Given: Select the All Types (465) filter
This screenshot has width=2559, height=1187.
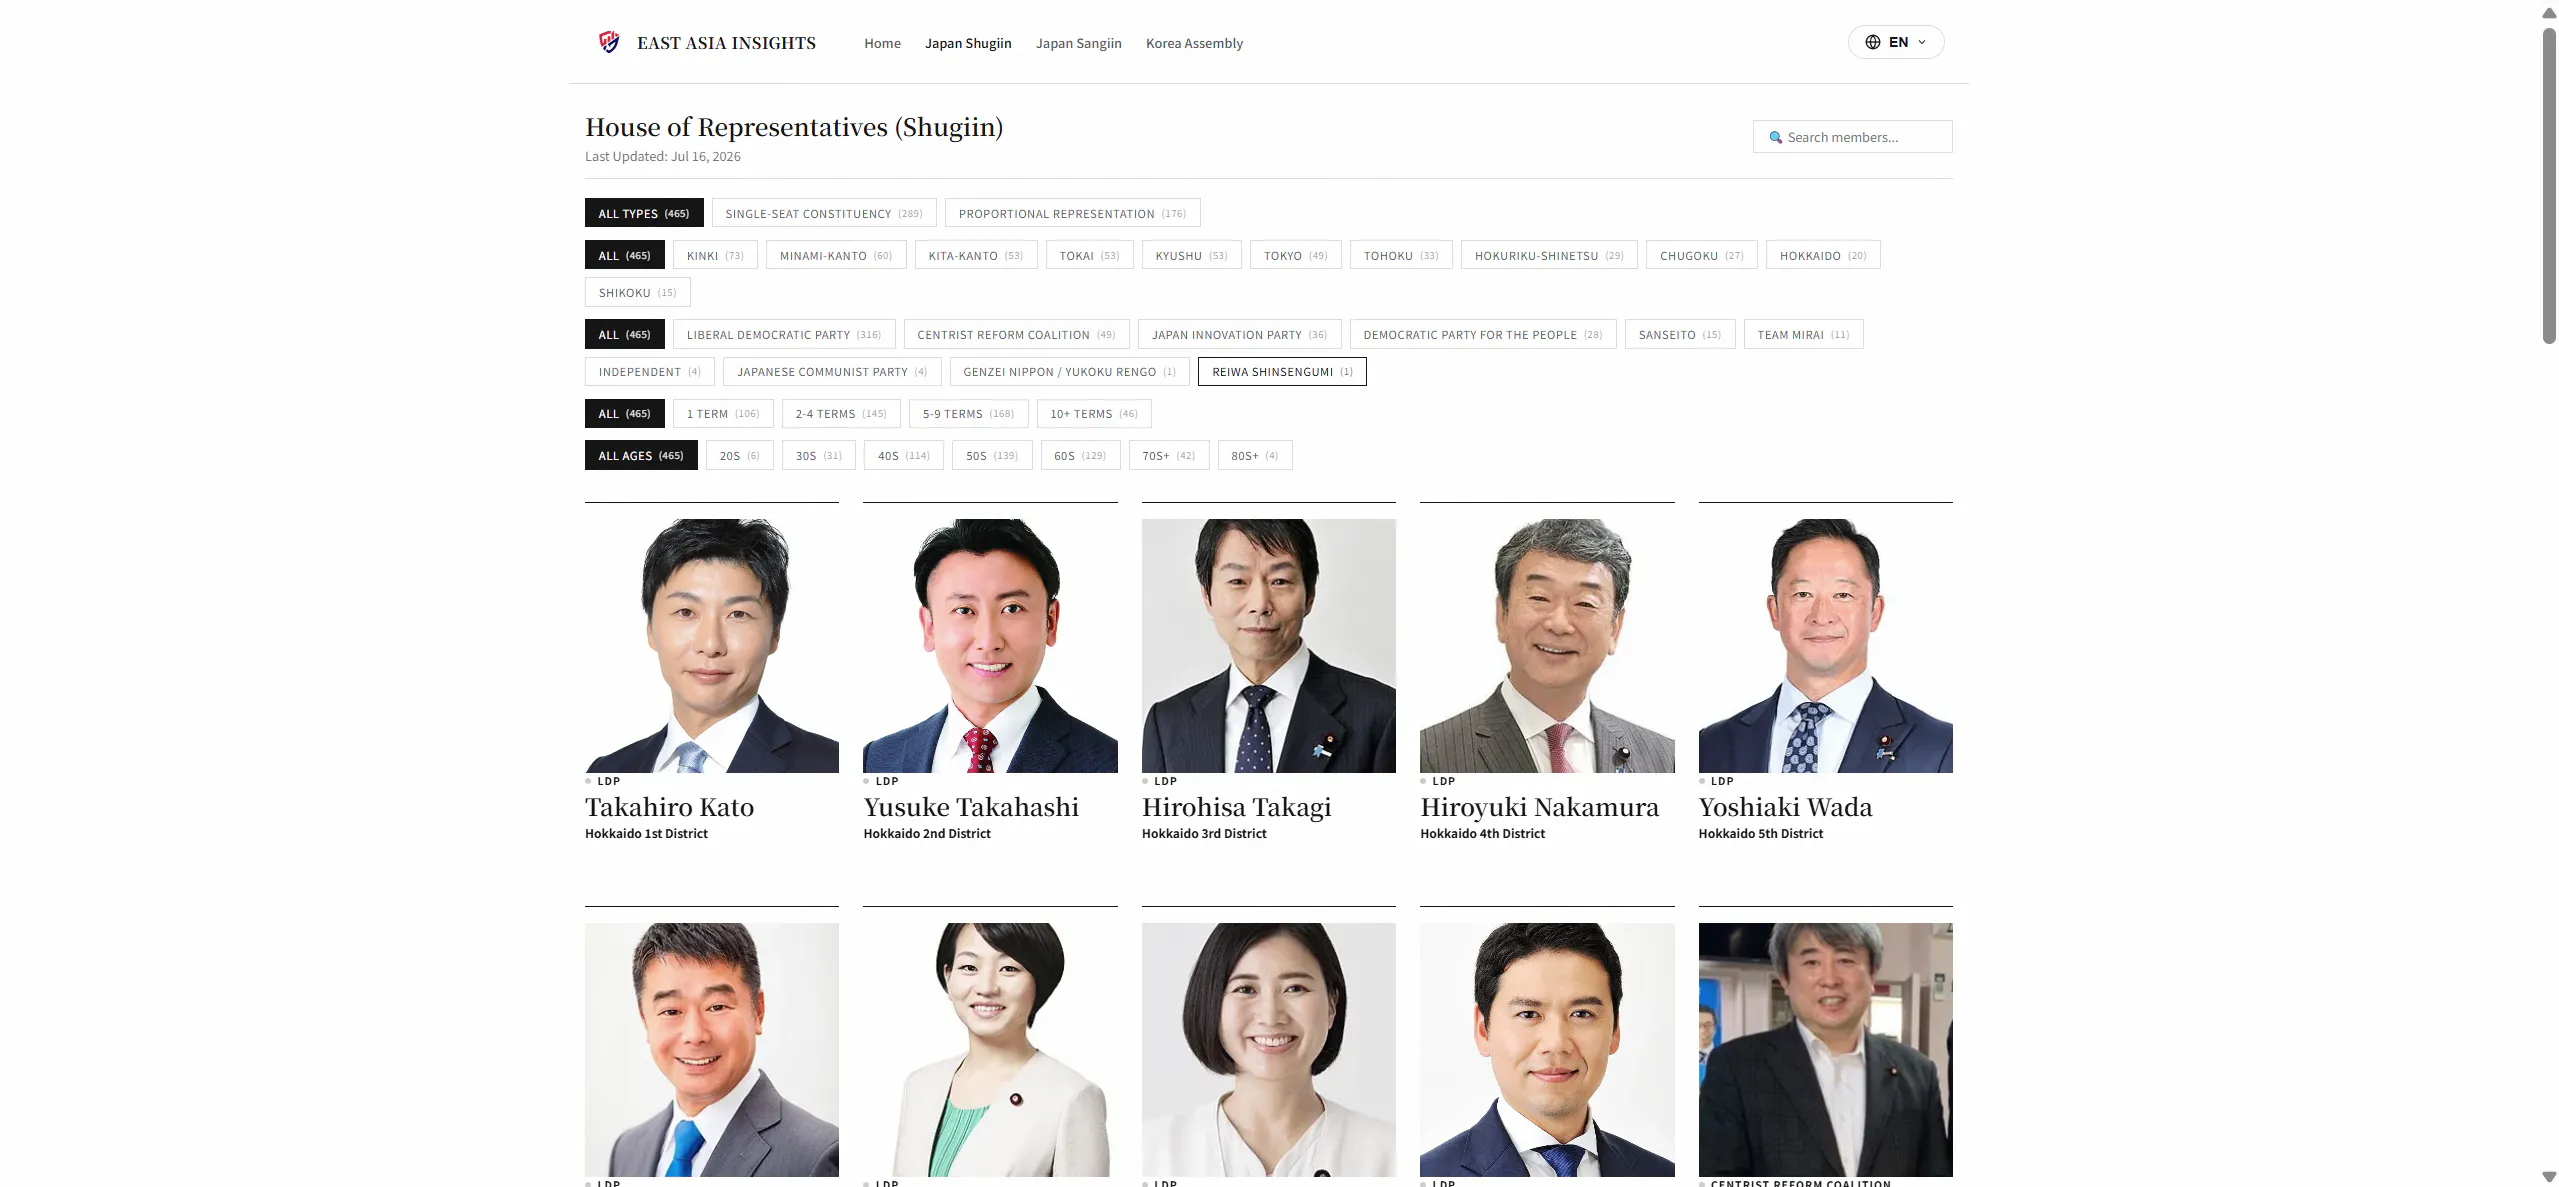Looking at the screenshot, I should (x=644, y=213).
